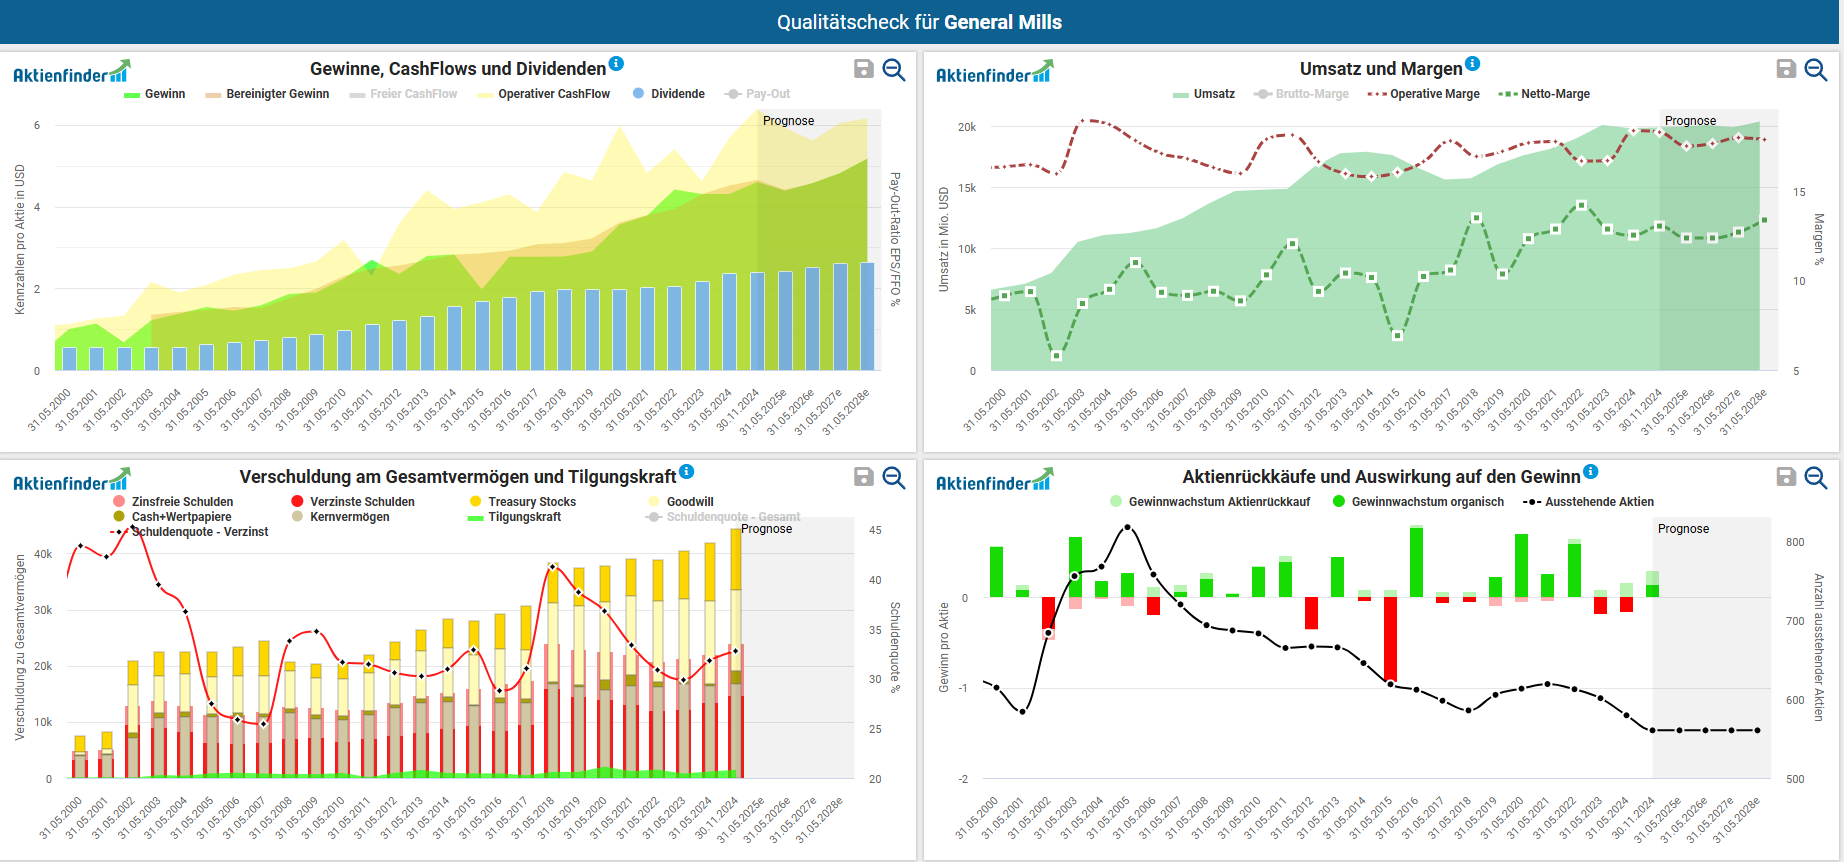The height and width of the screenshot is (862, 1844).
Task: Open magnifier on Umsatz und Margen chart
Action: coord(1816,69)
